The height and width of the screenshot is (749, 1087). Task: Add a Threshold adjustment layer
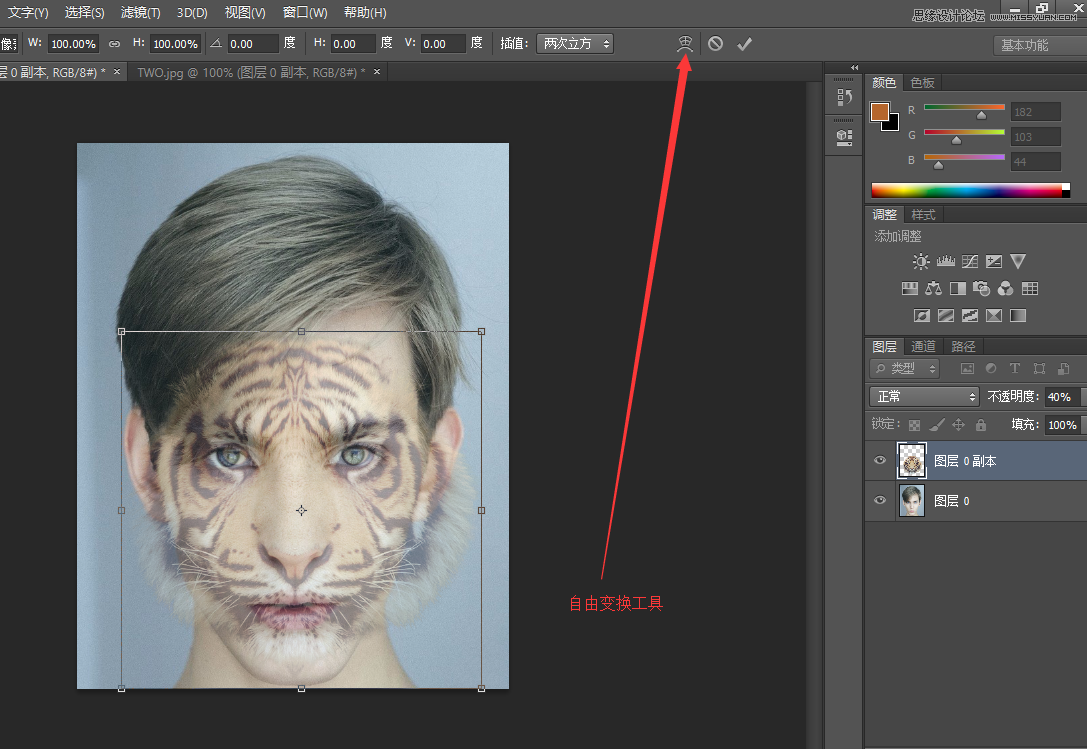[970, 316]
